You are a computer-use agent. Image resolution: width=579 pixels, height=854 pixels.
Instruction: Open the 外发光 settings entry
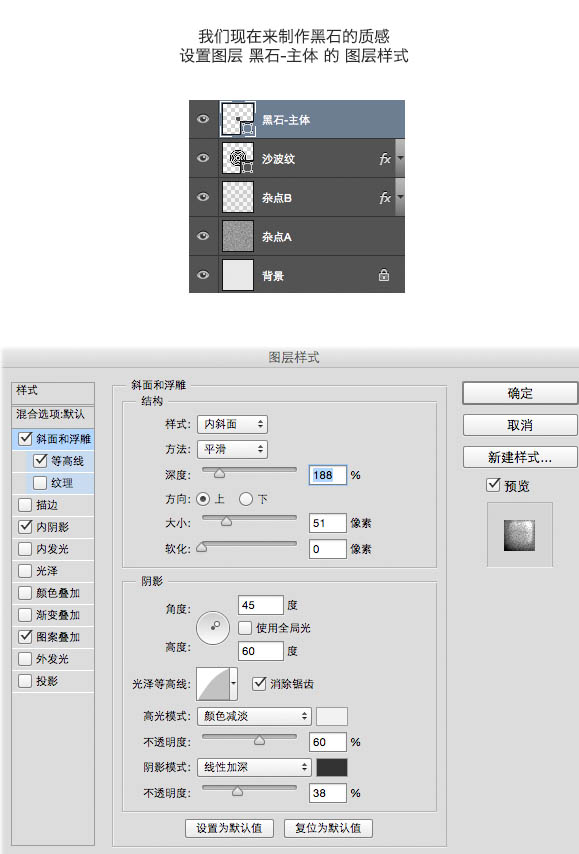click(52, 659)
